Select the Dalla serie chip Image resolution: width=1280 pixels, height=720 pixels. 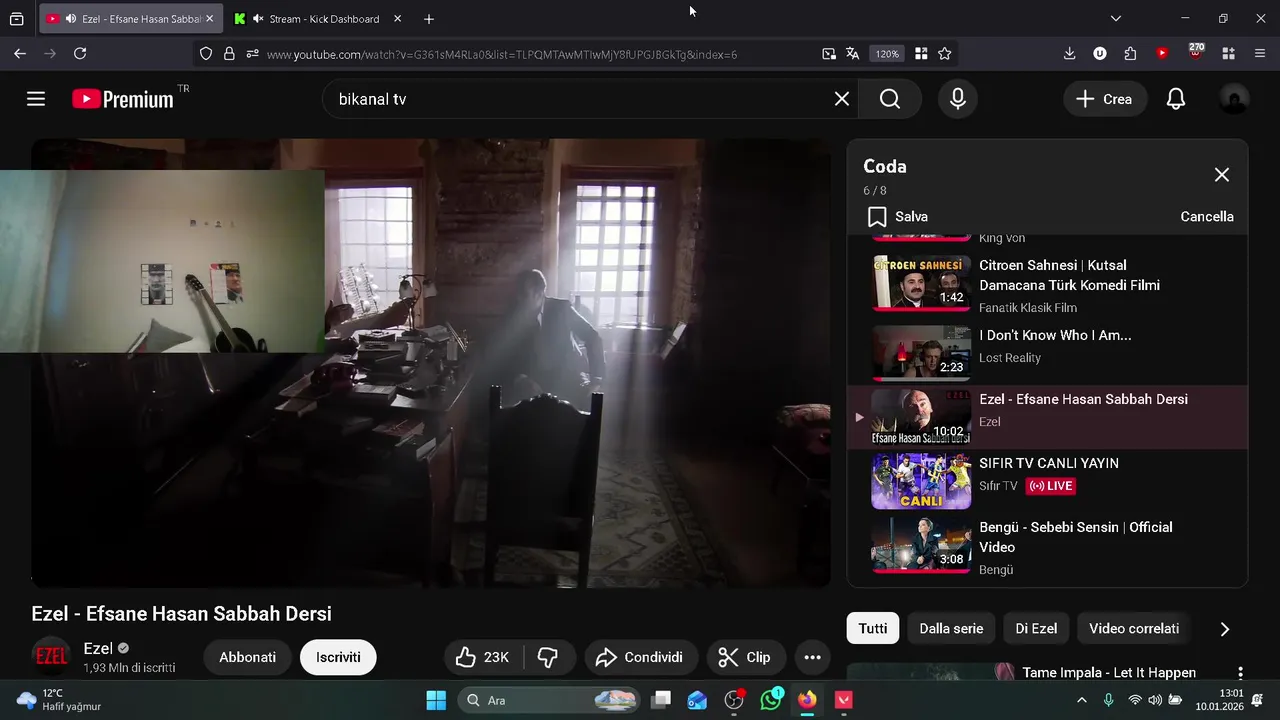click(x=951, y=629)
